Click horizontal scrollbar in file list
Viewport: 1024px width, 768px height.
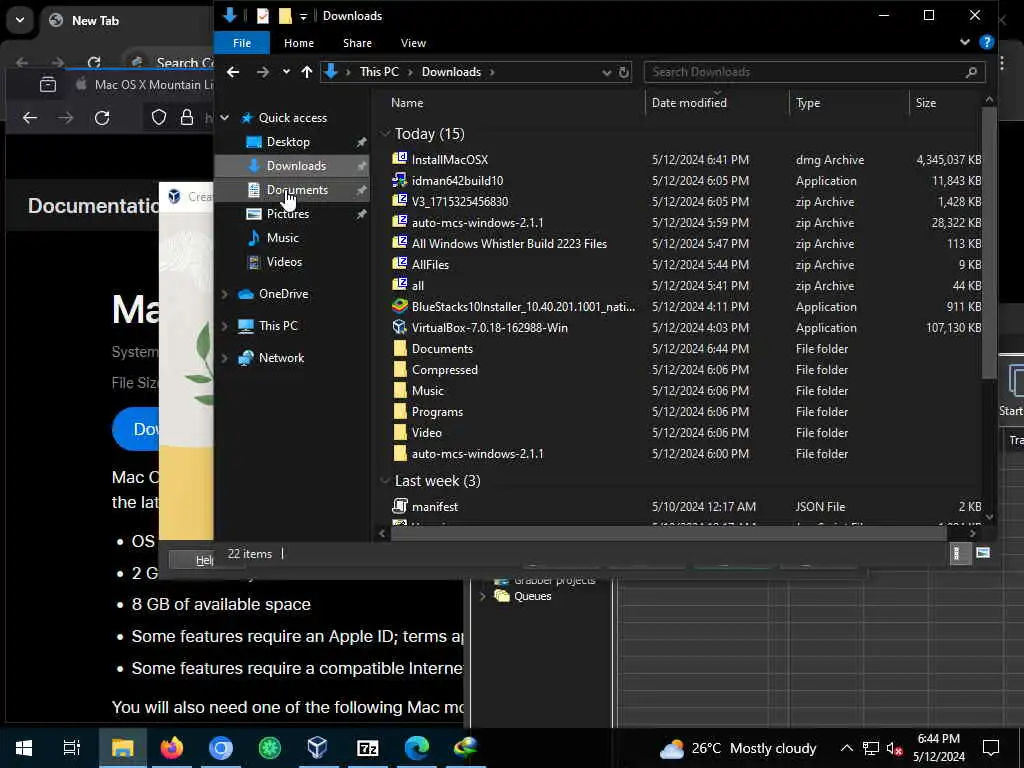668,534
